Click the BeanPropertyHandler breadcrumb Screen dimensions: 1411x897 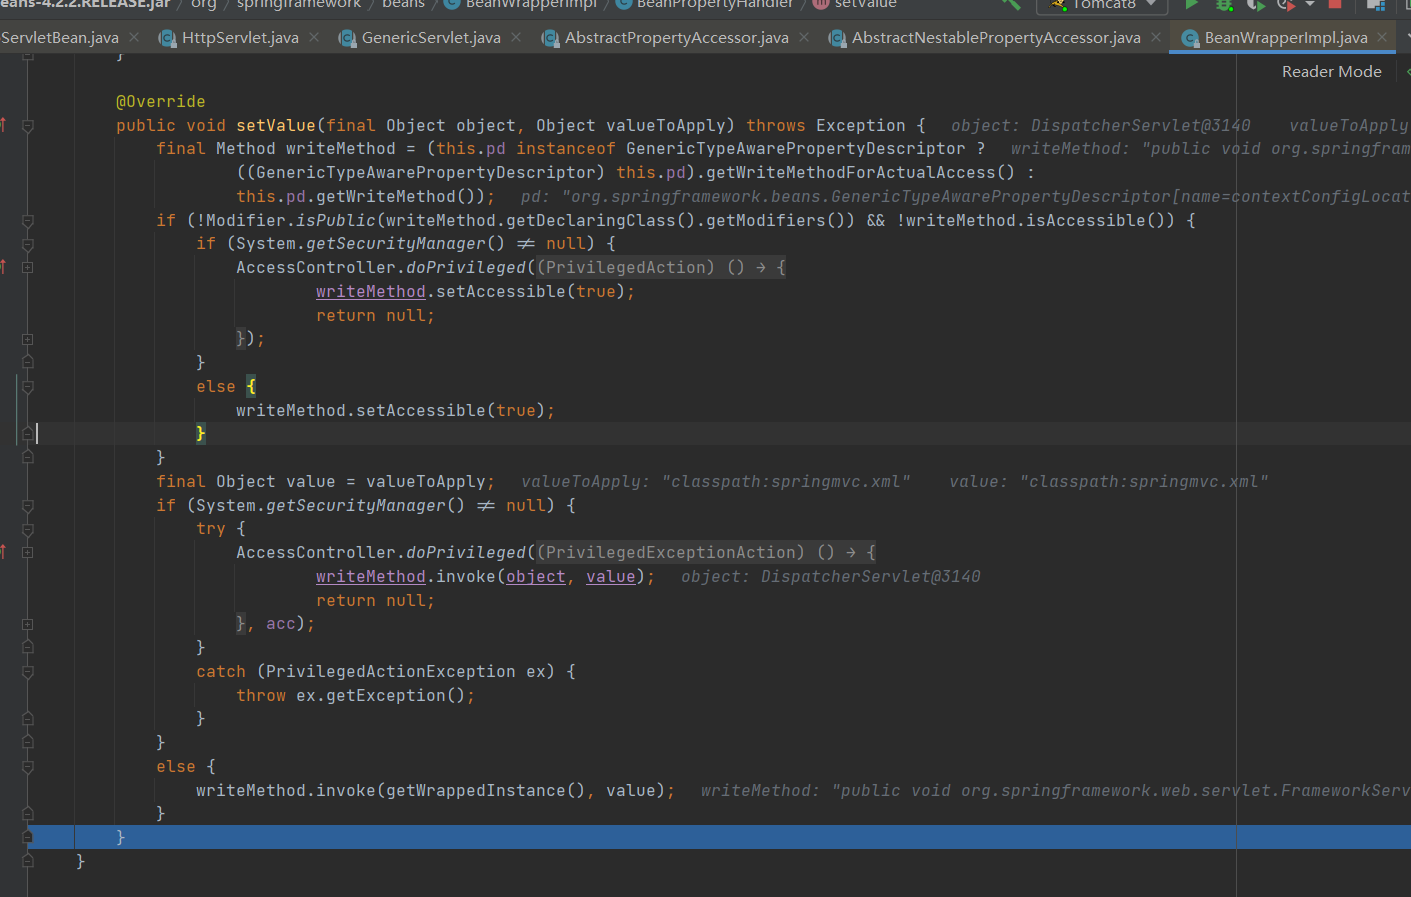click(x=704, y=4)
